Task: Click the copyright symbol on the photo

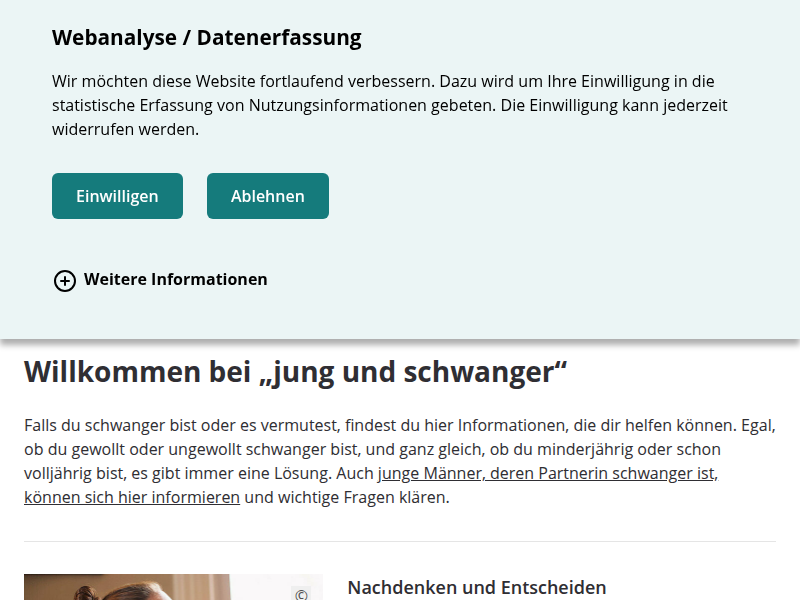Action: (x=301, y=593)
